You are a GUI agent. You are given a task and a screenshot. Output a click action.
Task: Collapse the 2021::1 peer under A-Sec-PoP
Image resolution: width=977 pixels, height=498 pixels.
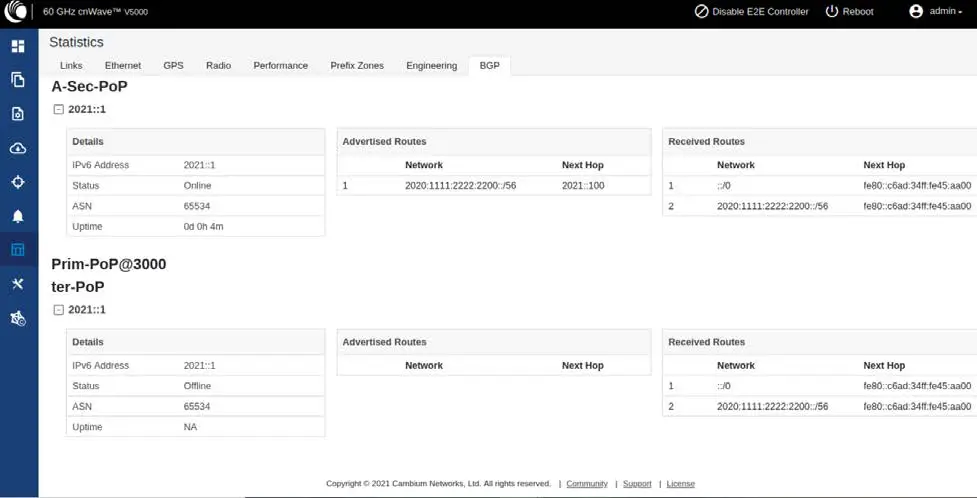[x=59, y=109]
